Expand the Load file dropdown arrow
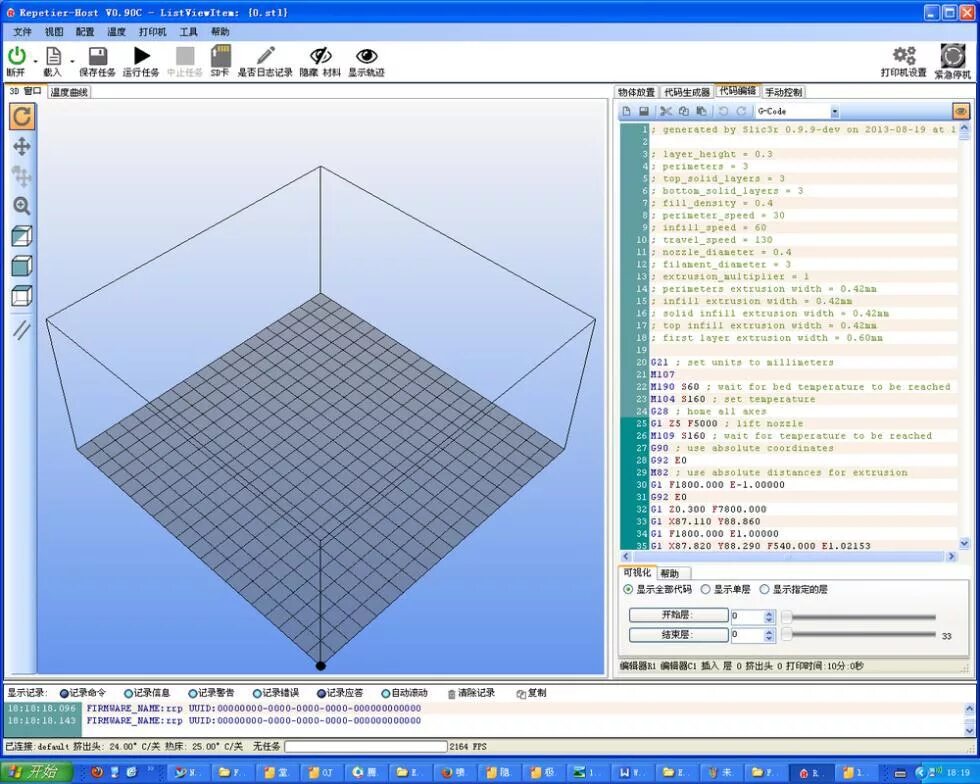 (72, 61)
